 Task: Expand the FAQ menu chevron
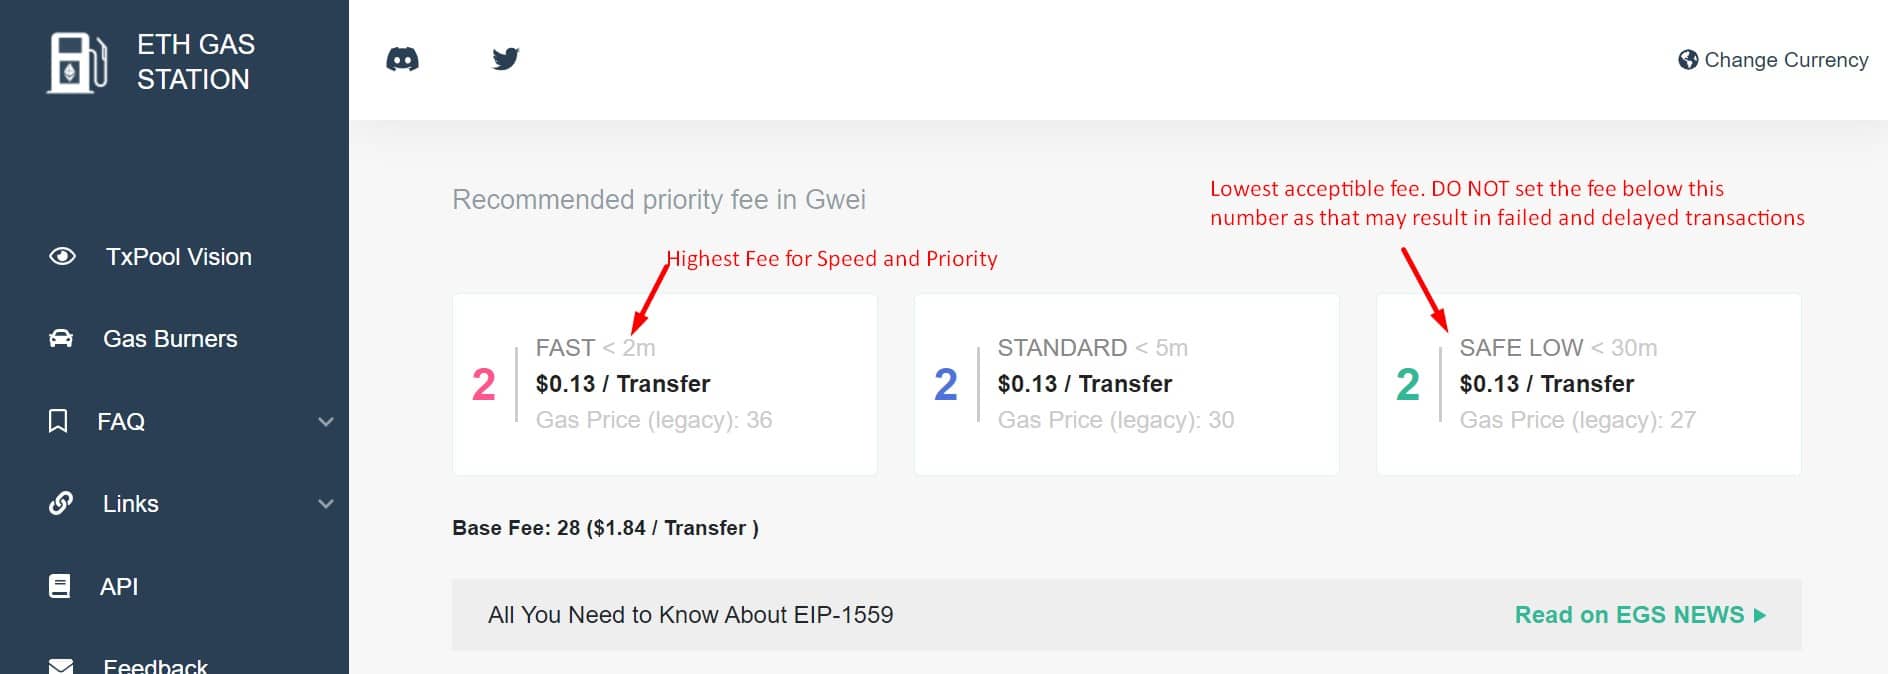325,422
